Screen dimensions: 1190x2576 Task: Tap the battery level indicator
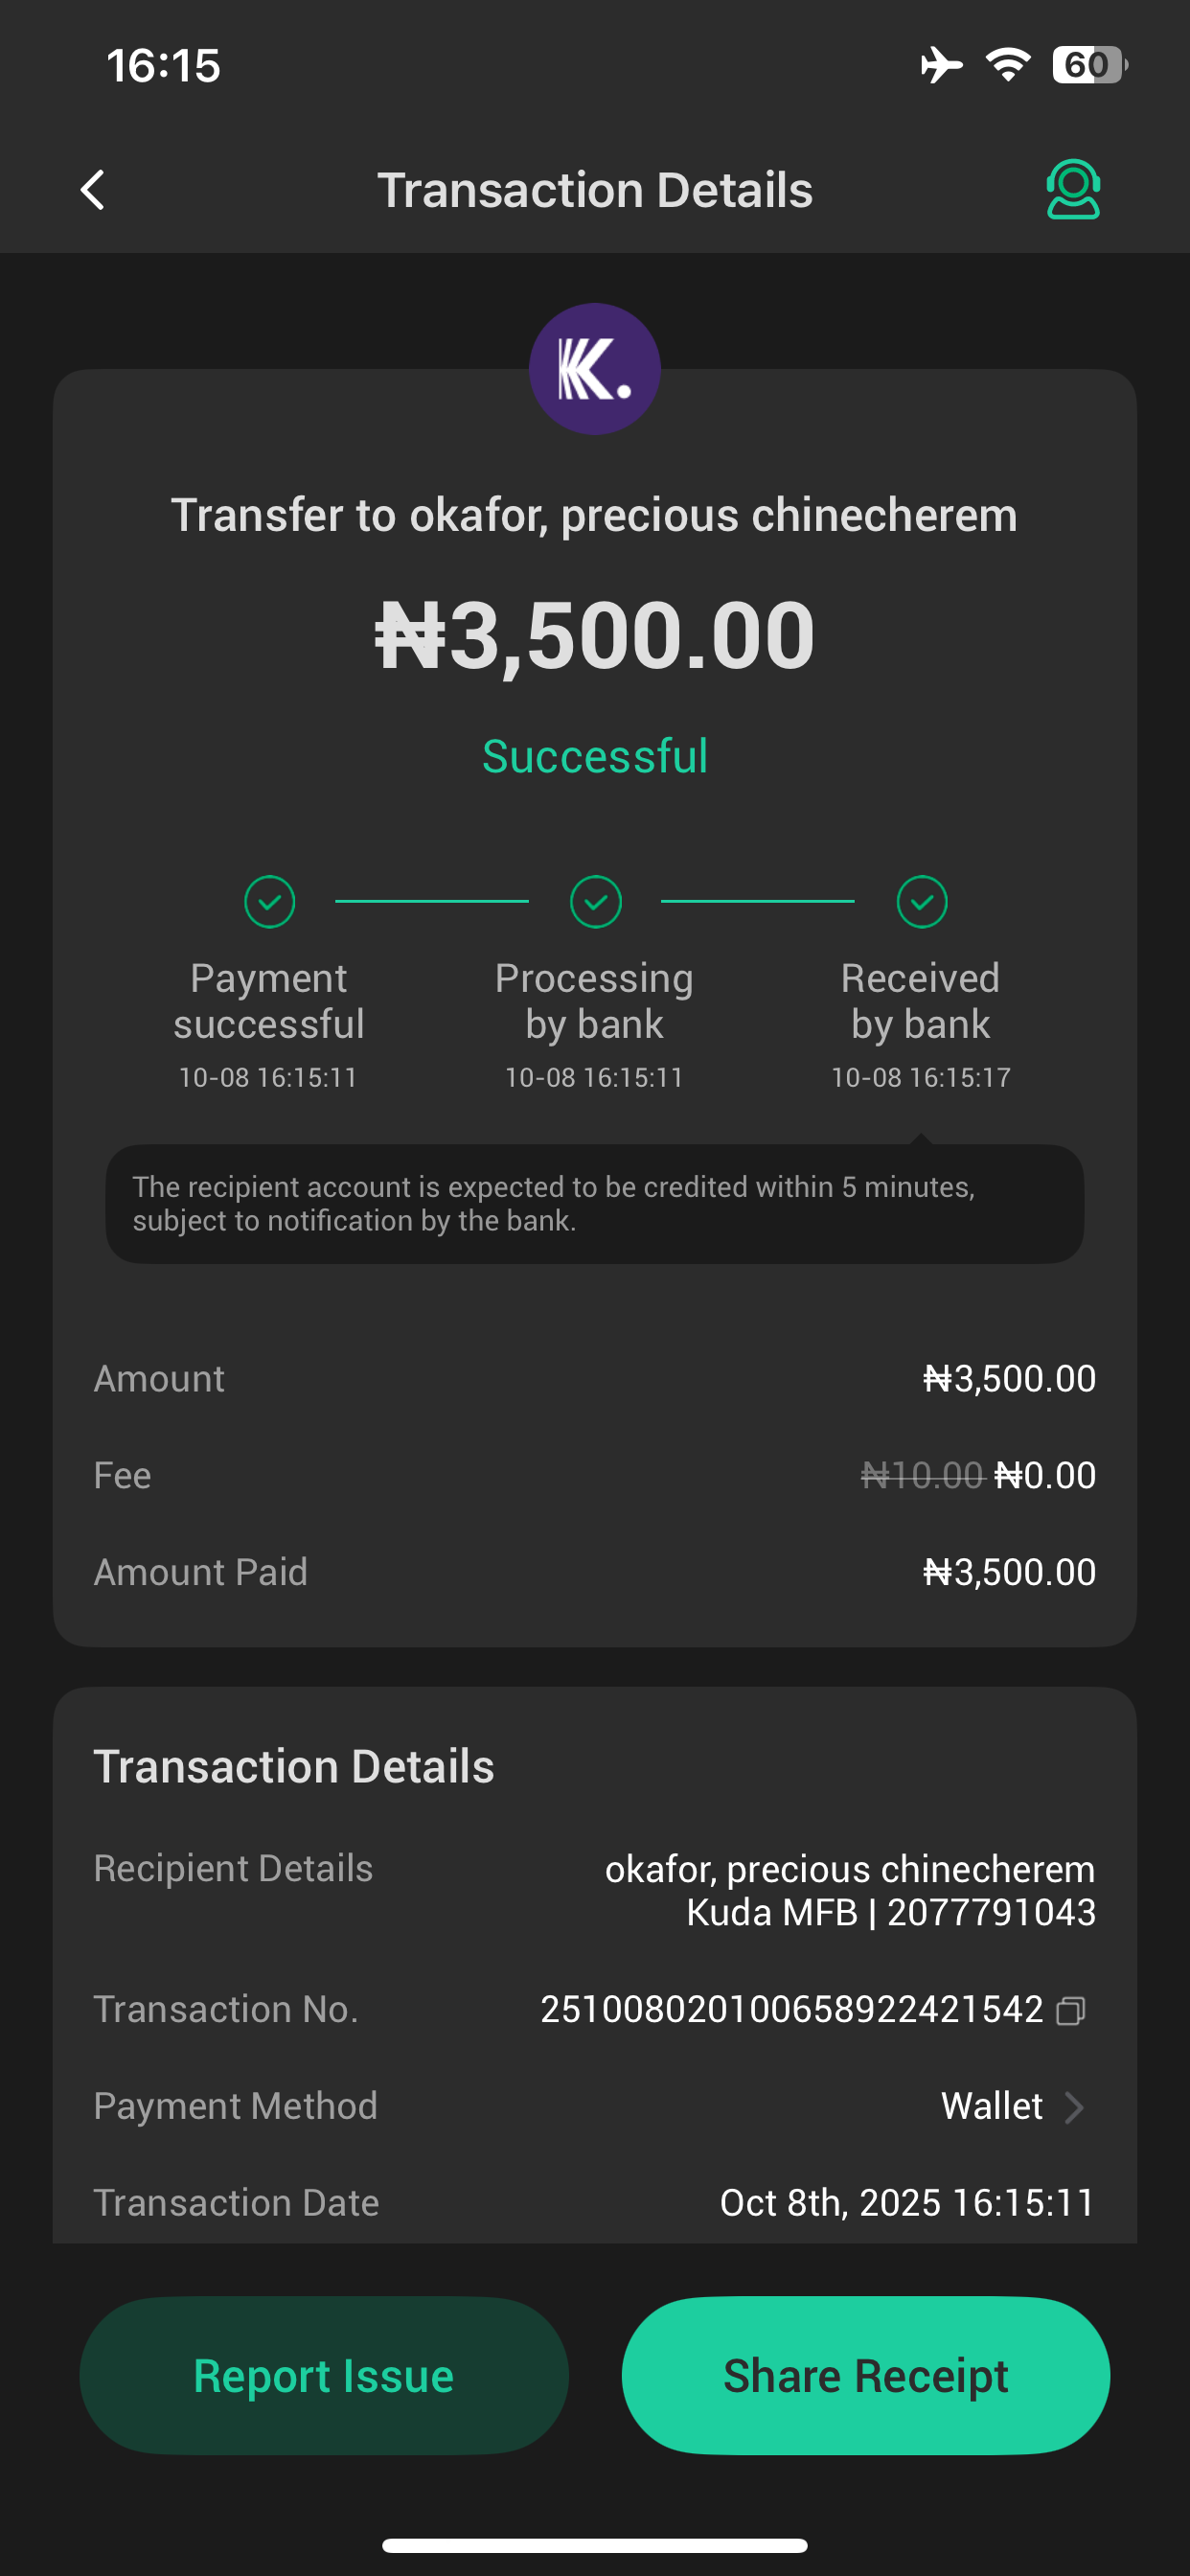coord(1089,65)
